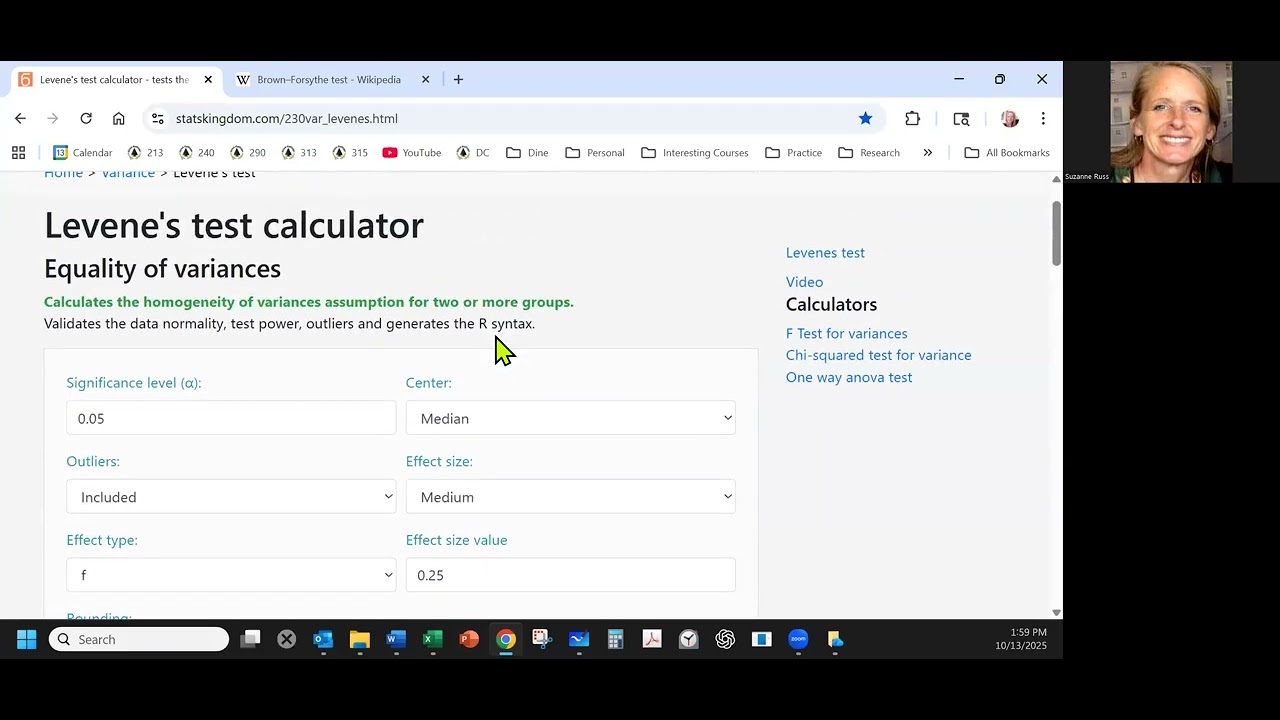Click the address bar URL

(287, 118)
